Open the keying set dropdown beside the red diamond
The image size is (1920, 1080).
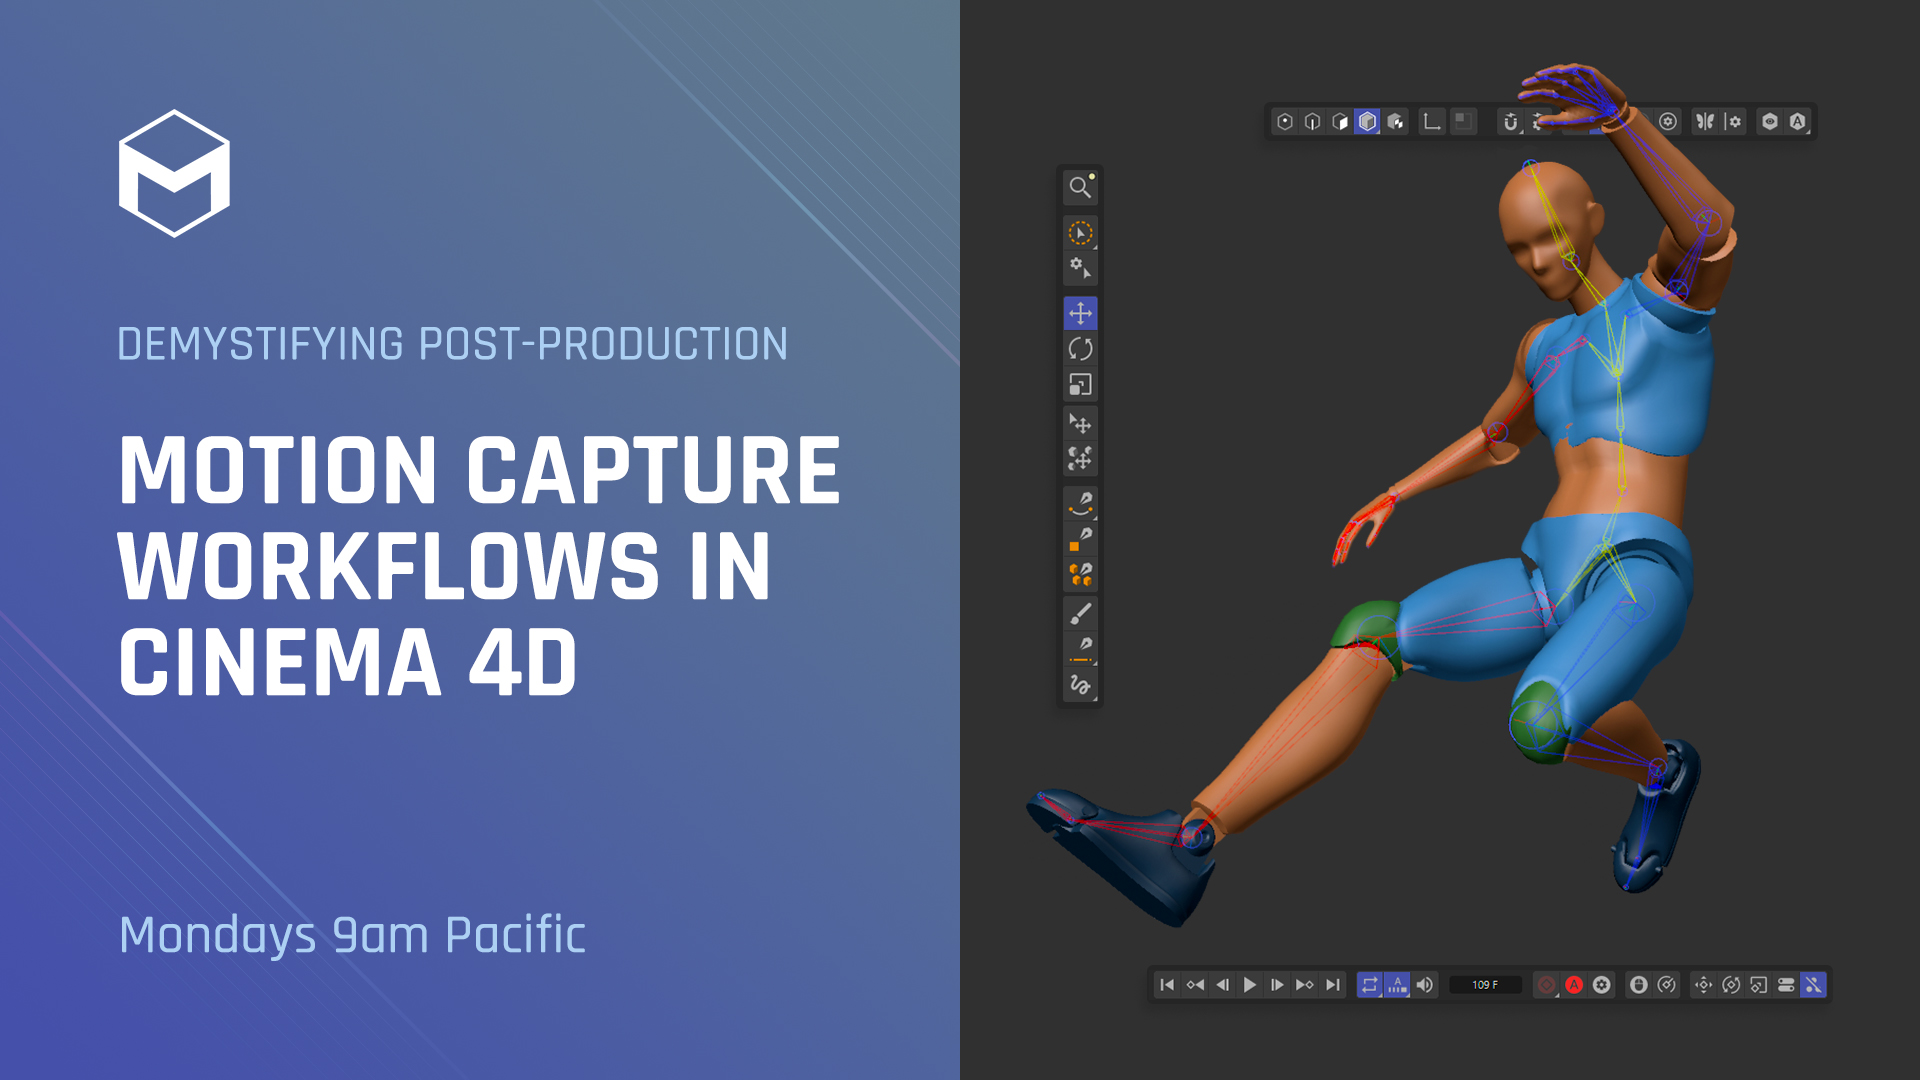click(x=1557, y=998)
